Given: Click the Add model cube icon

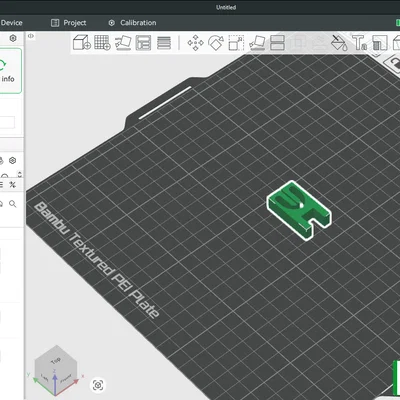Looking at the screenshot, I should [82, 43].
